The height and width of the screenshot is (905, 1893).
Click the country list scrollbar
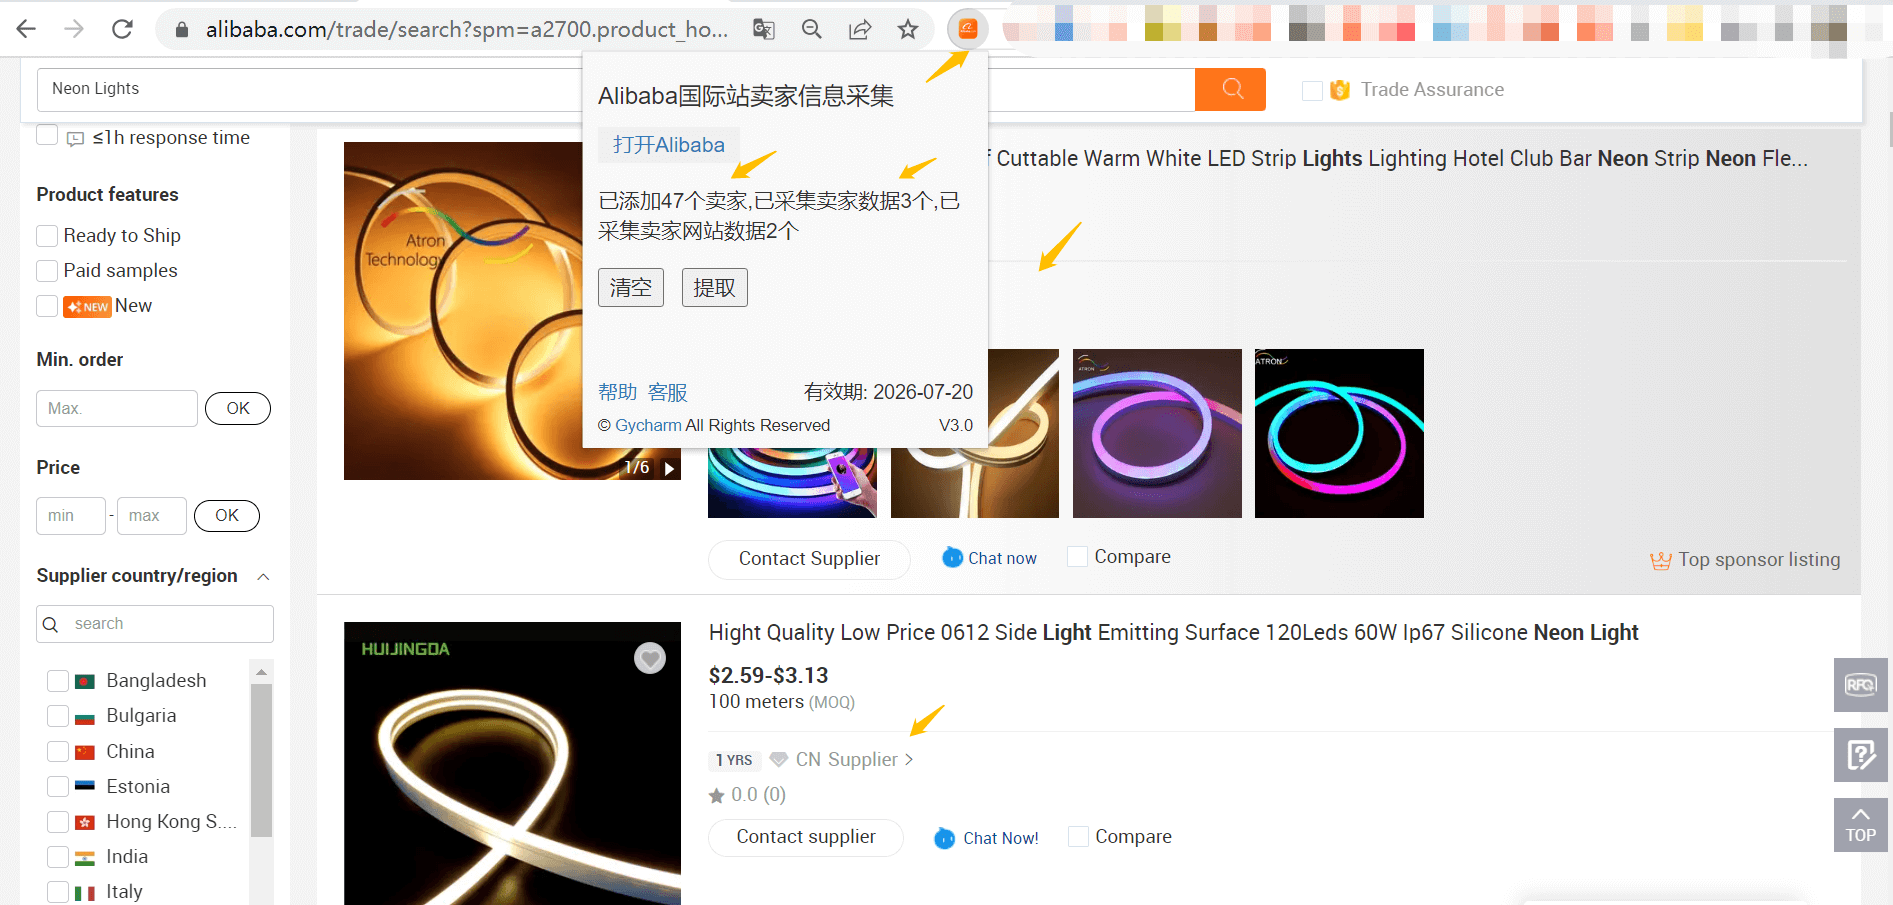(x=261, y=760)
